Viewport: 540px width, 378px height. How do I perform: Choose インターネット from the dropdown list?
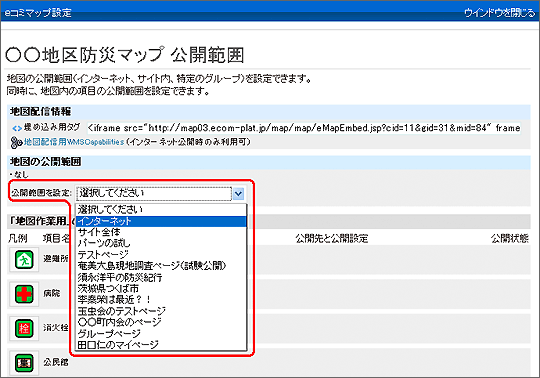click(161, 221)
